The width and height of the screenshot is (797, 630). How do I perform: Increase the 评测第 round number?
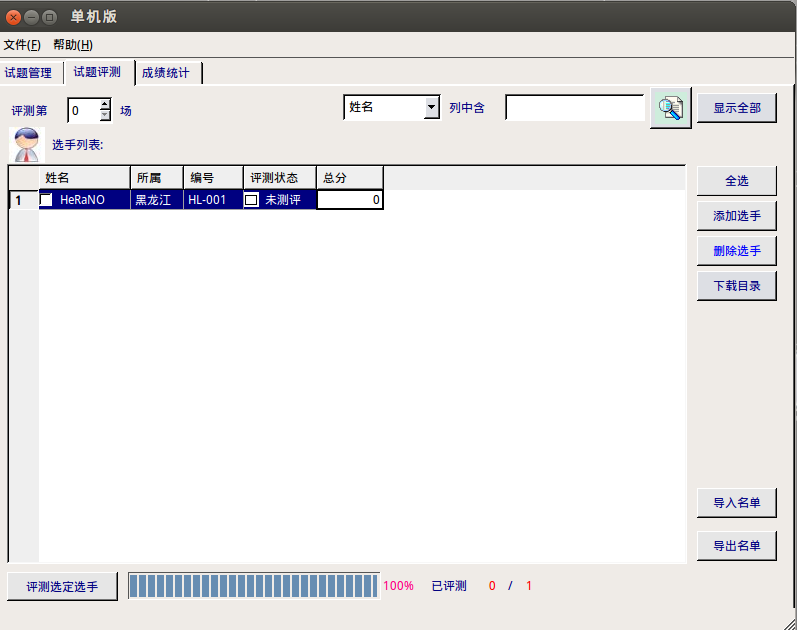tap(105, 104)
